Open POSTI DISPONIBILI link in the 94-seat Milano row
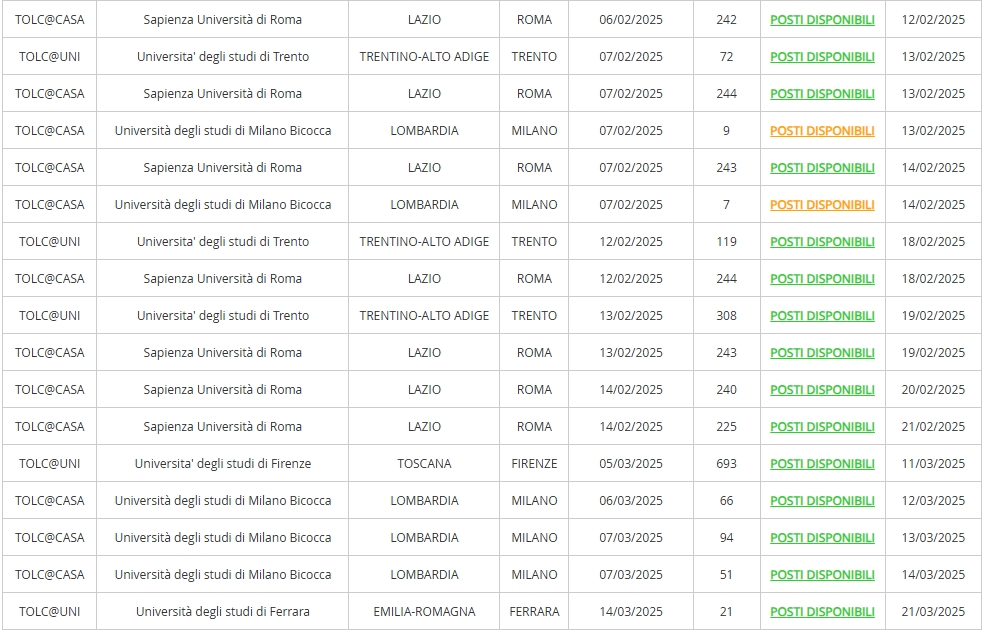Image resolution: width=984 pixels, height=633 pixels. [822, 538]
